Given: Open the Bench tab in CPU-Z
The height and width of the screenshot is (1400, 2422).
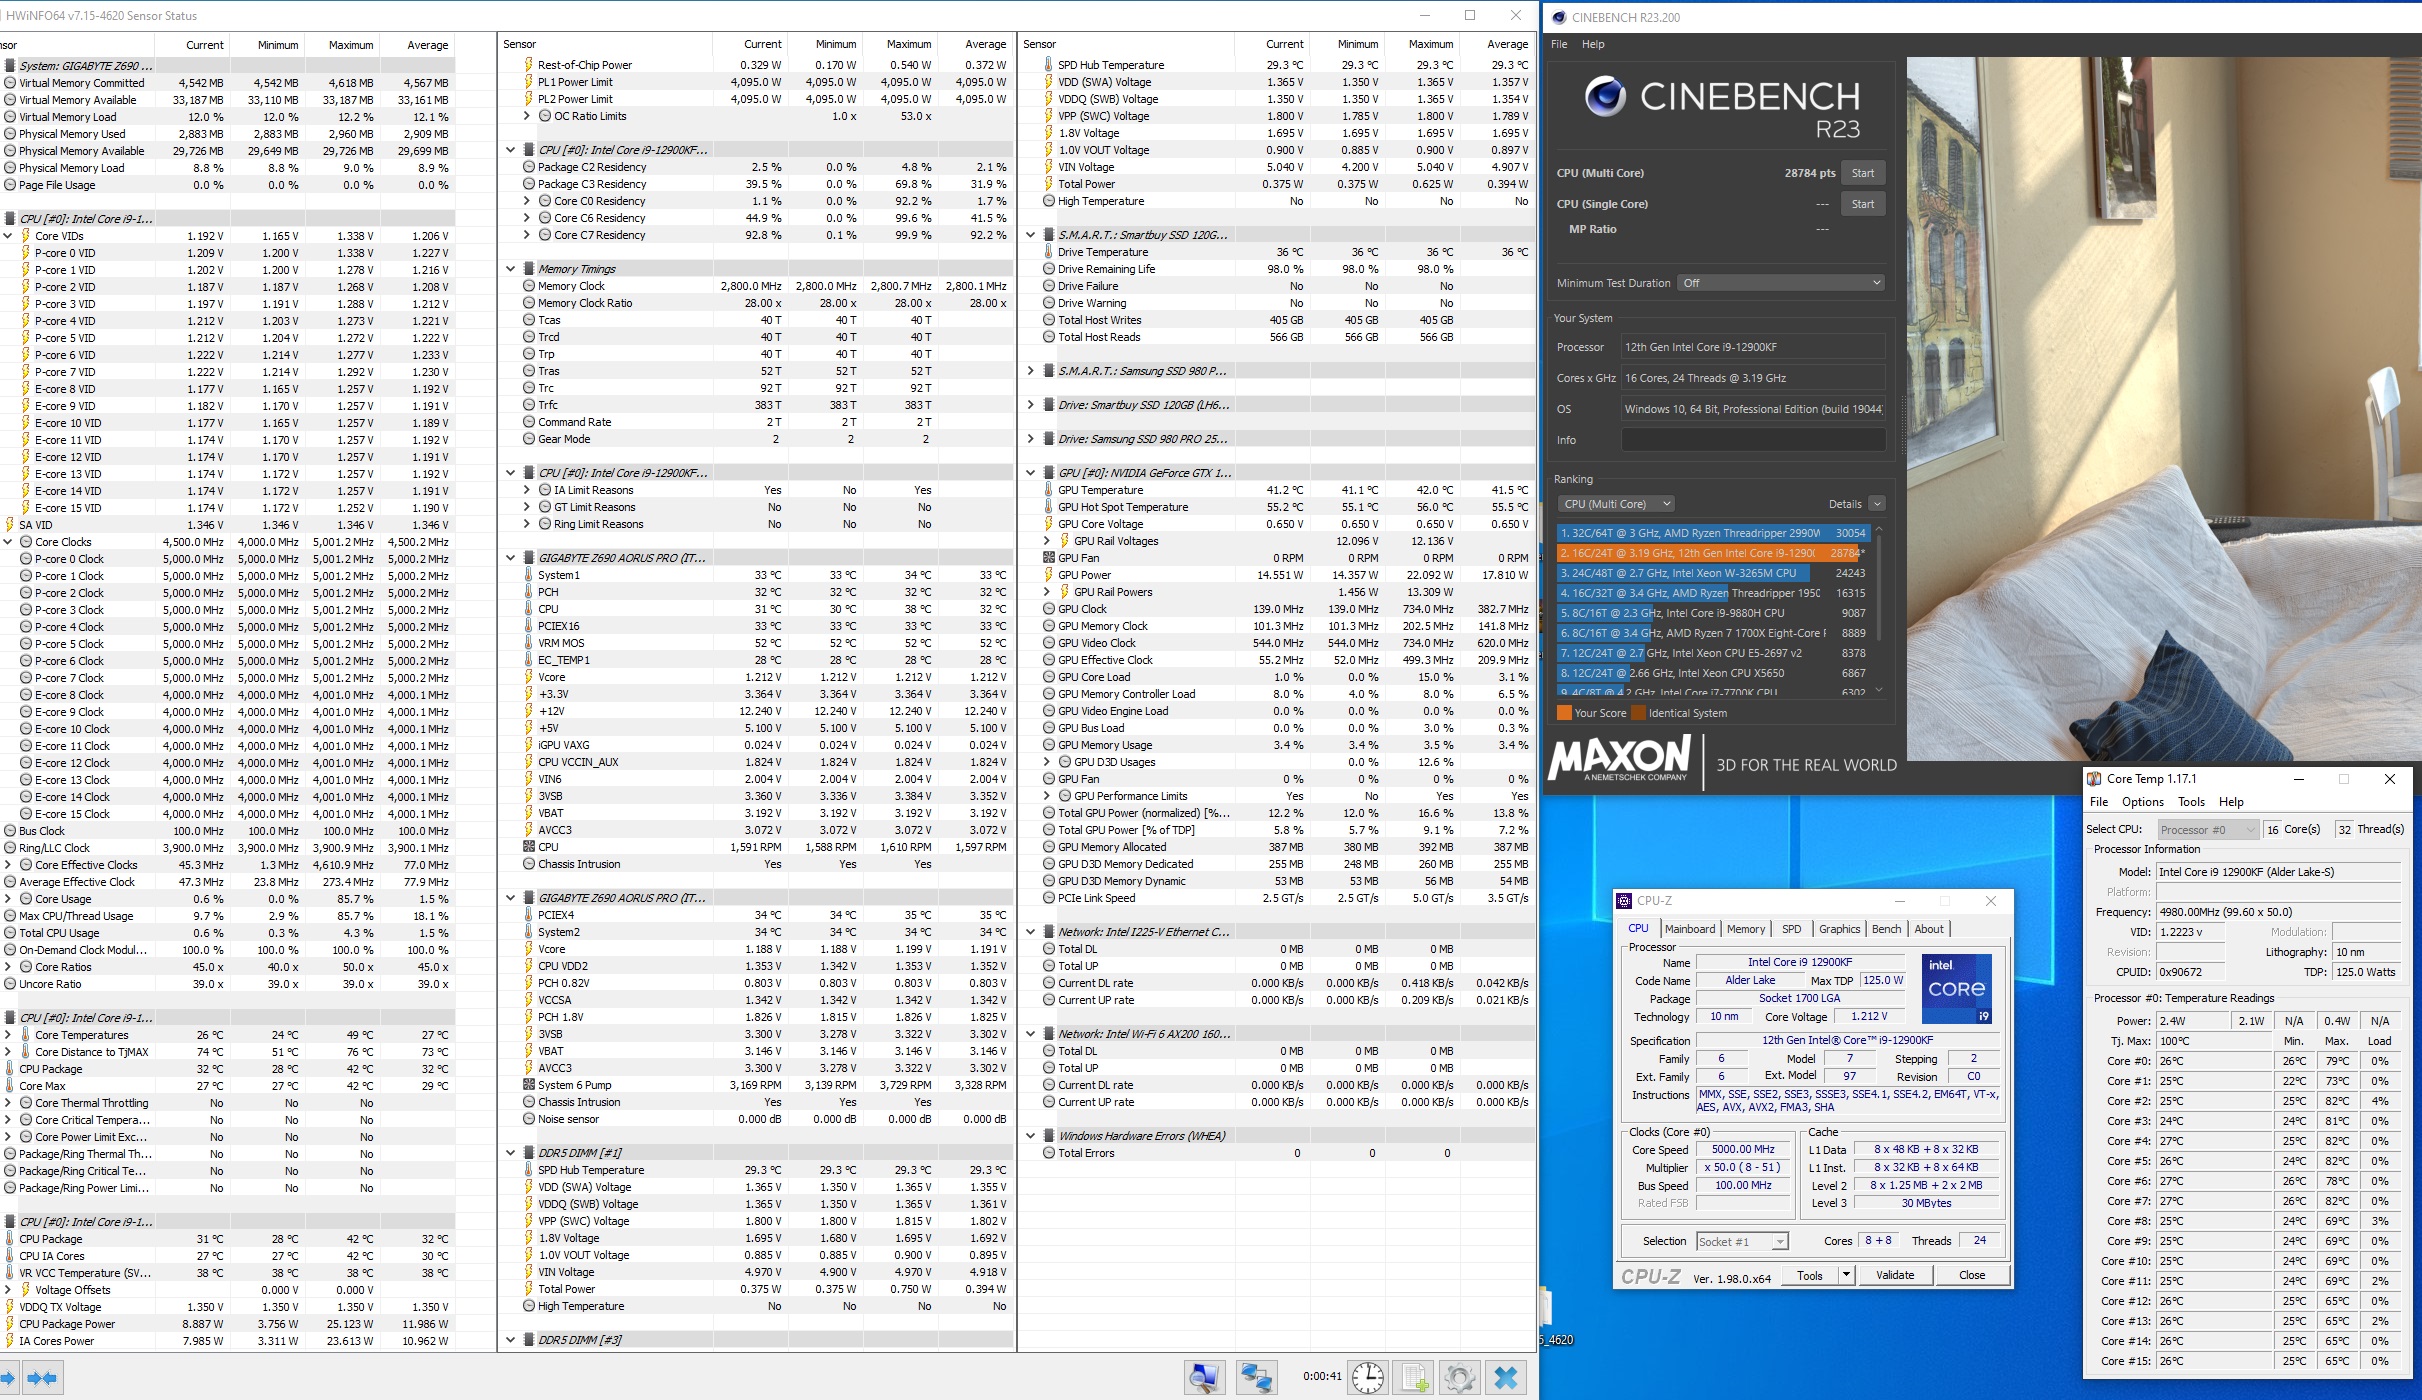Looking at the screenshot, I should point(1886,929).
